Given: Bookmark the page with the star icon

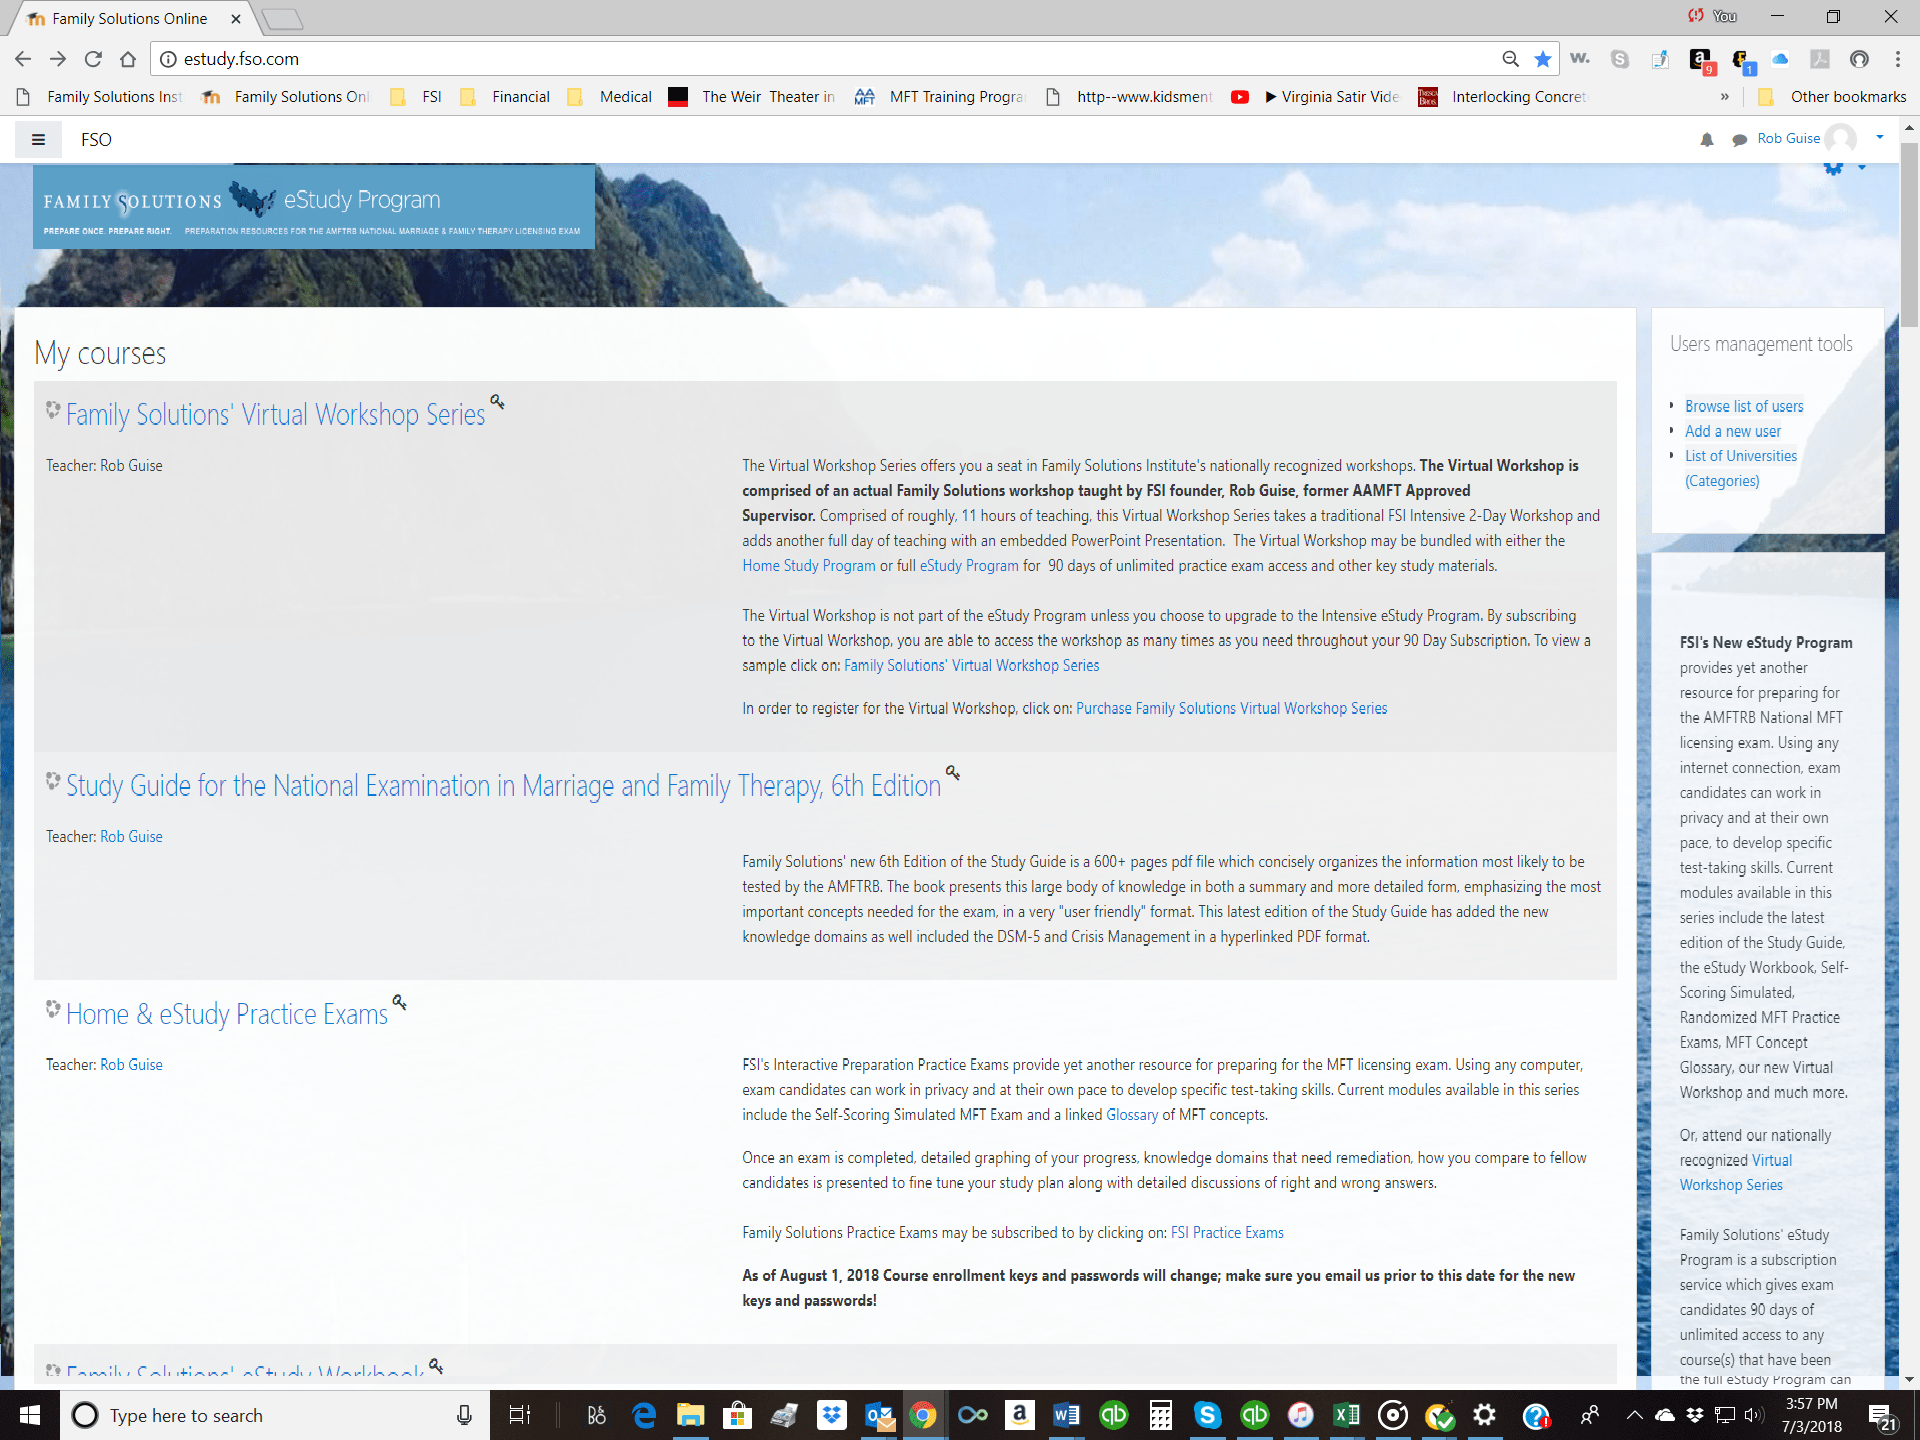Looking at the screenshot, I should [x=1543, y=59].
